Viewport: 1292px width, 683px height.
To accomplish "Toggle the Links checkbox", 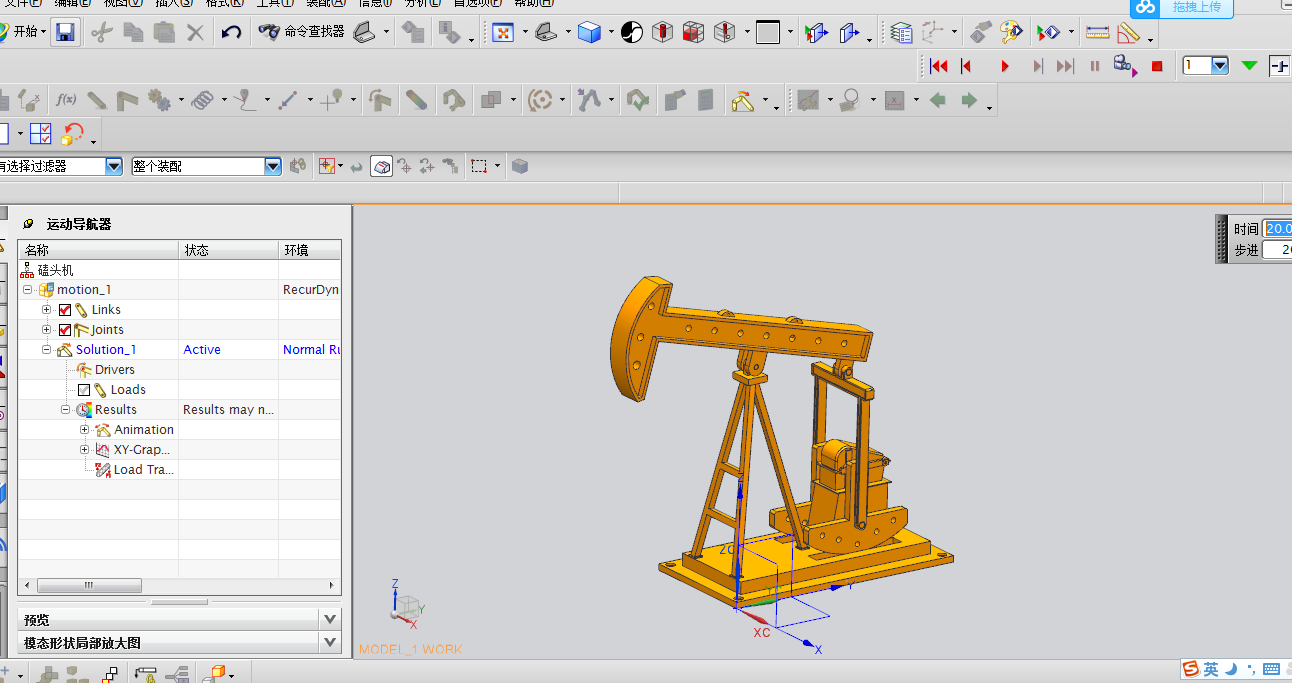I will click(x=65, y=310).
